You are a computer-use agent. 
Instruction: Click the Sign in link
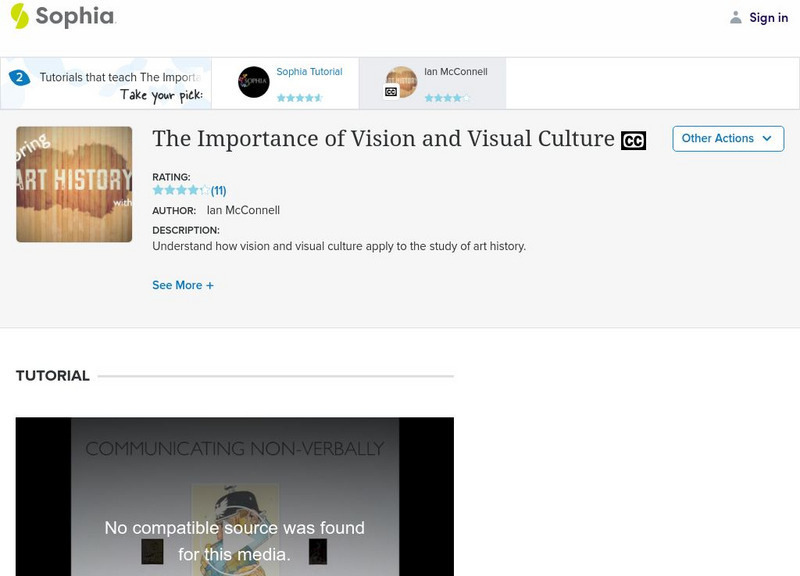pos(768,17)
